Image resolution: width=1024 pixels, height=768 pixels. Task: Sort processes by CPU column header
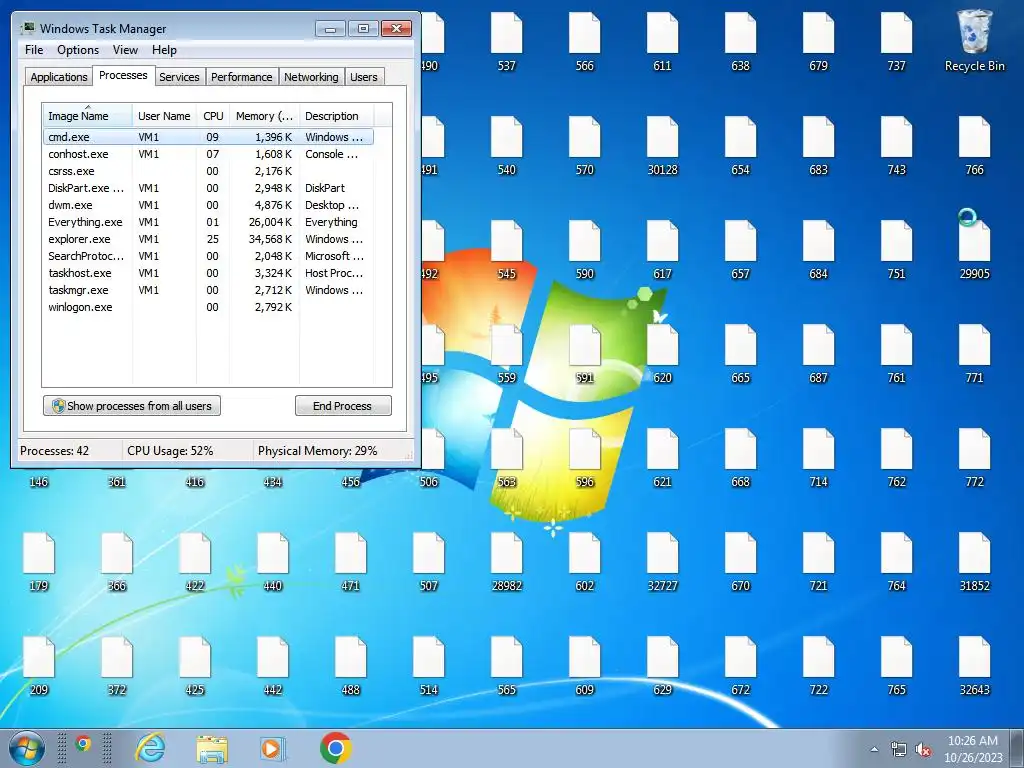pos(213,116)
